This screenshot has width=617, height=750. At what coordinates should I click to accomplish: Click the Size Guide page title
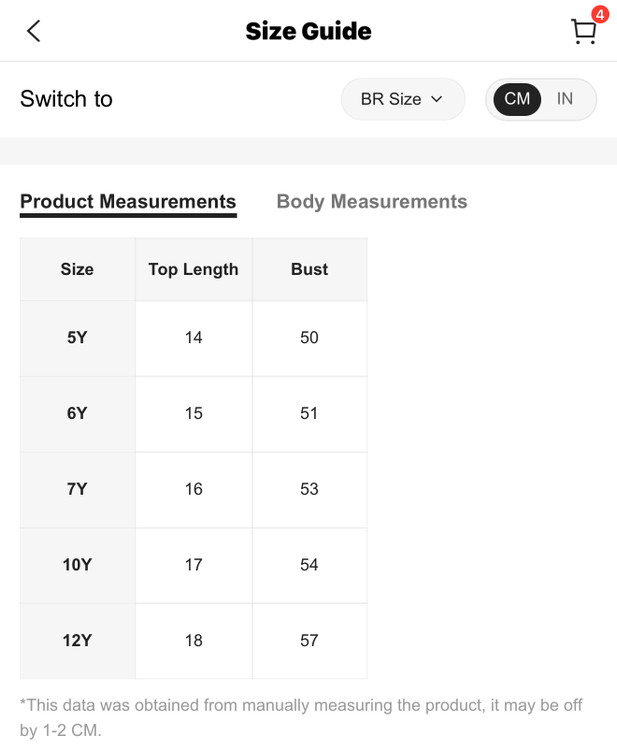click(x=308, y=31)
